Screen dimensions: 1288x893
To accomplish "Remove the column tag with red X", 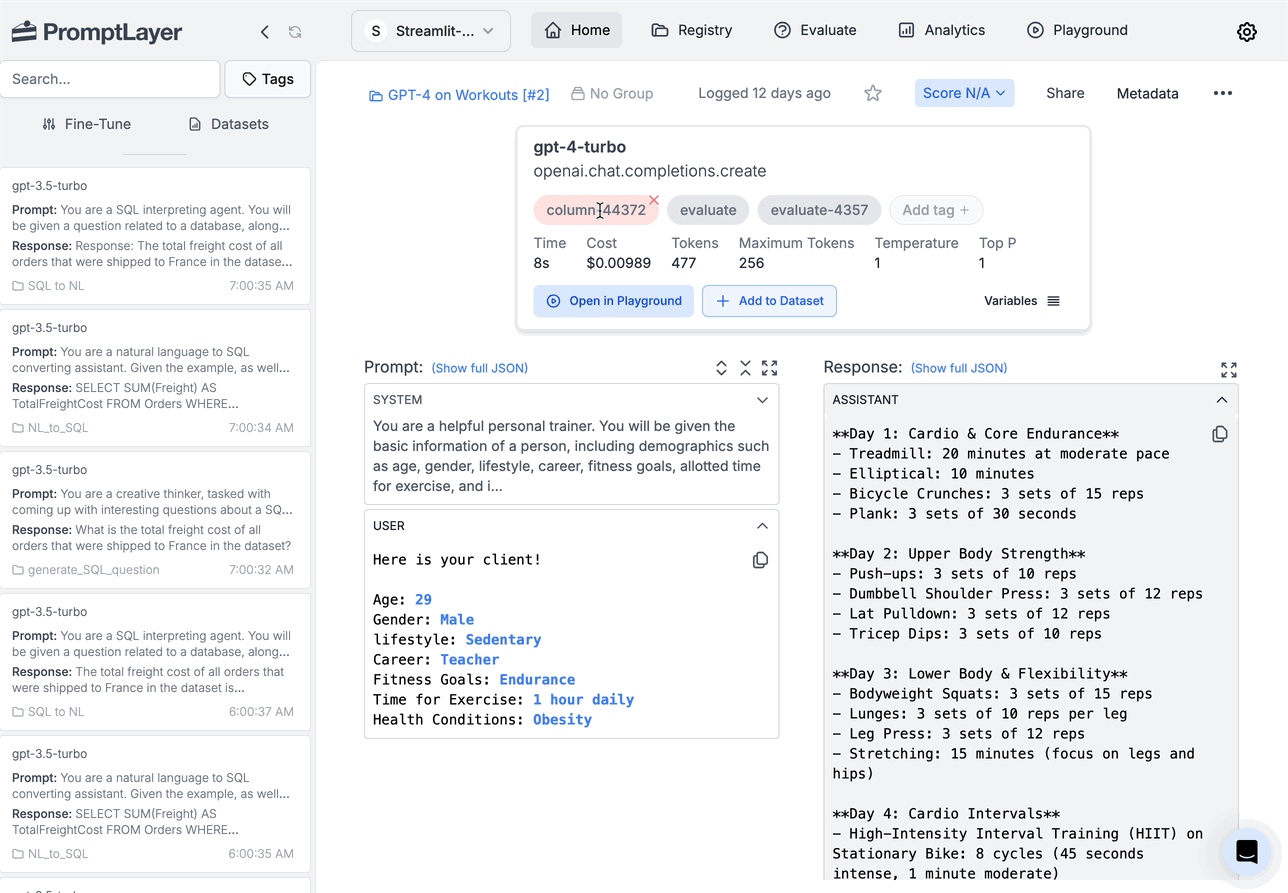I will point(654,200).
